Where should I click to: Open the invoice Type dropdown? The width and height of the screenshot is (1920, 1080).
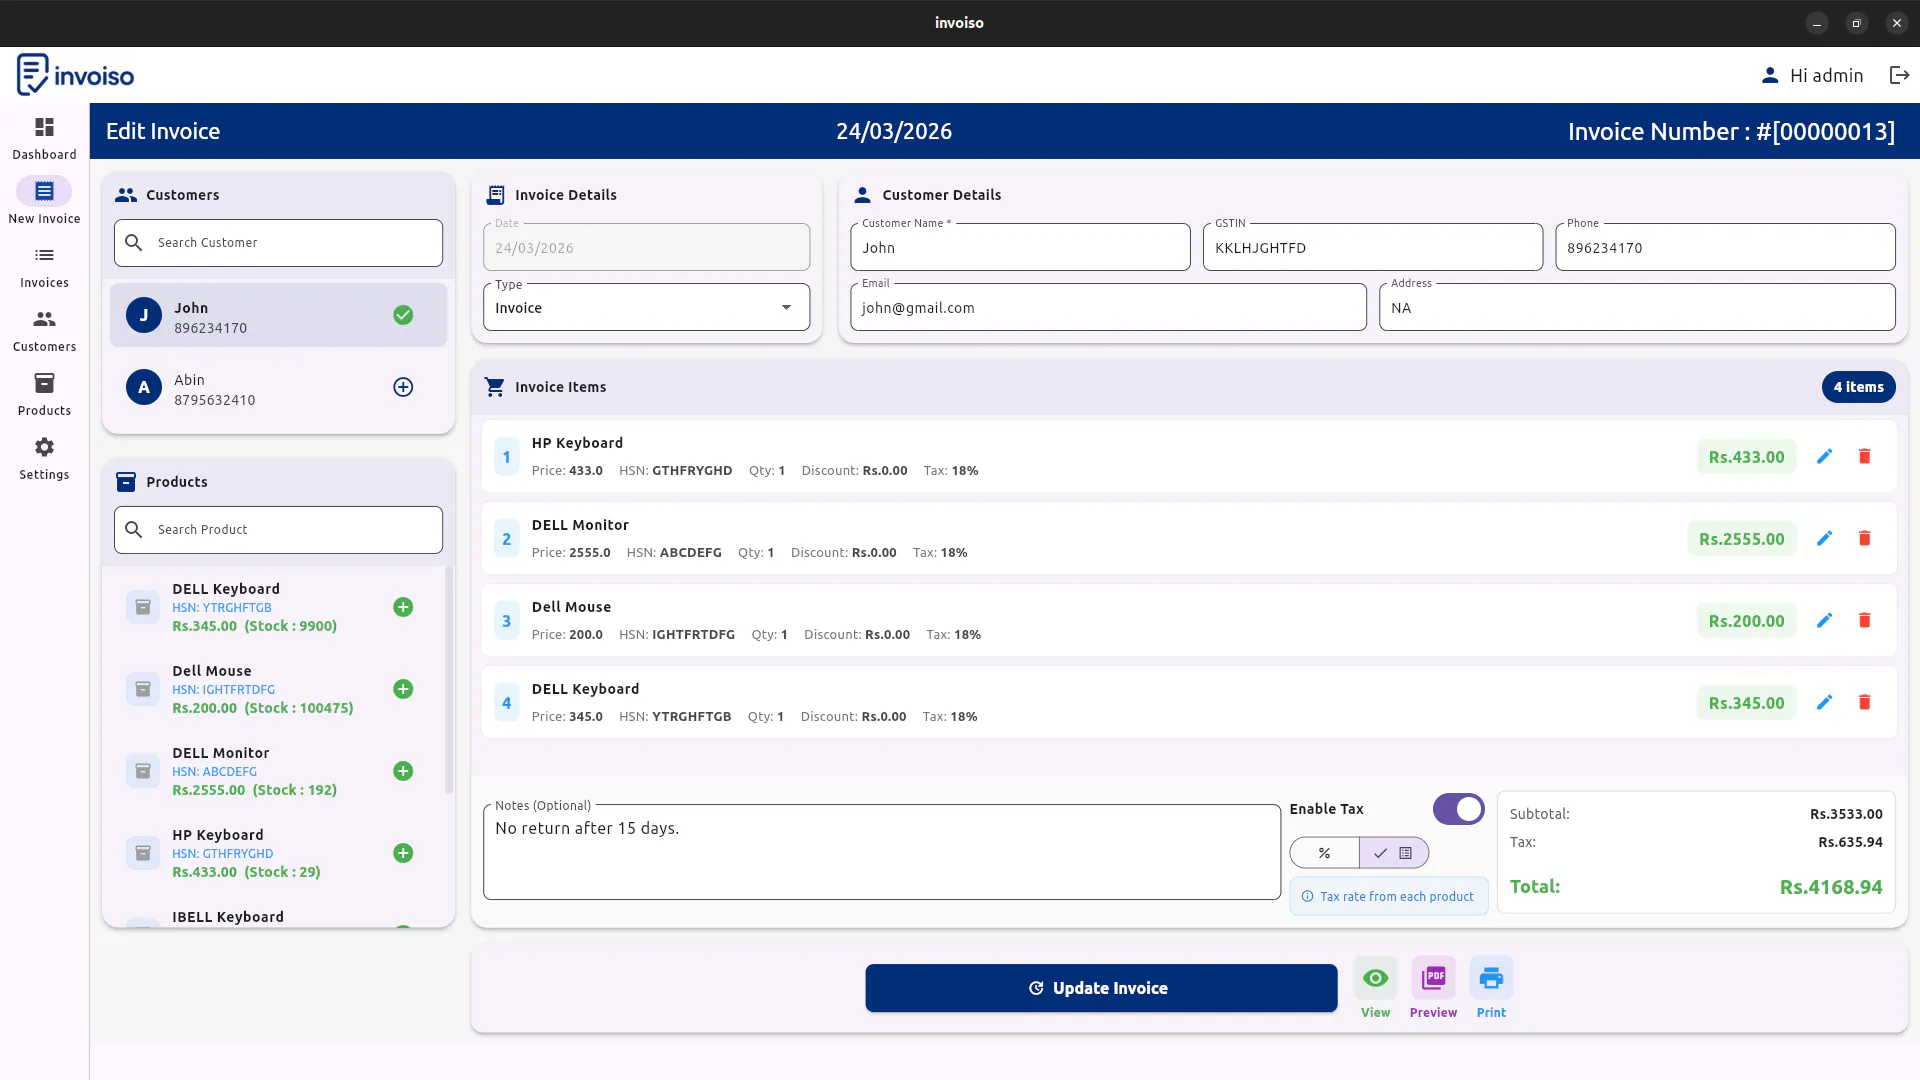(646, 308)
